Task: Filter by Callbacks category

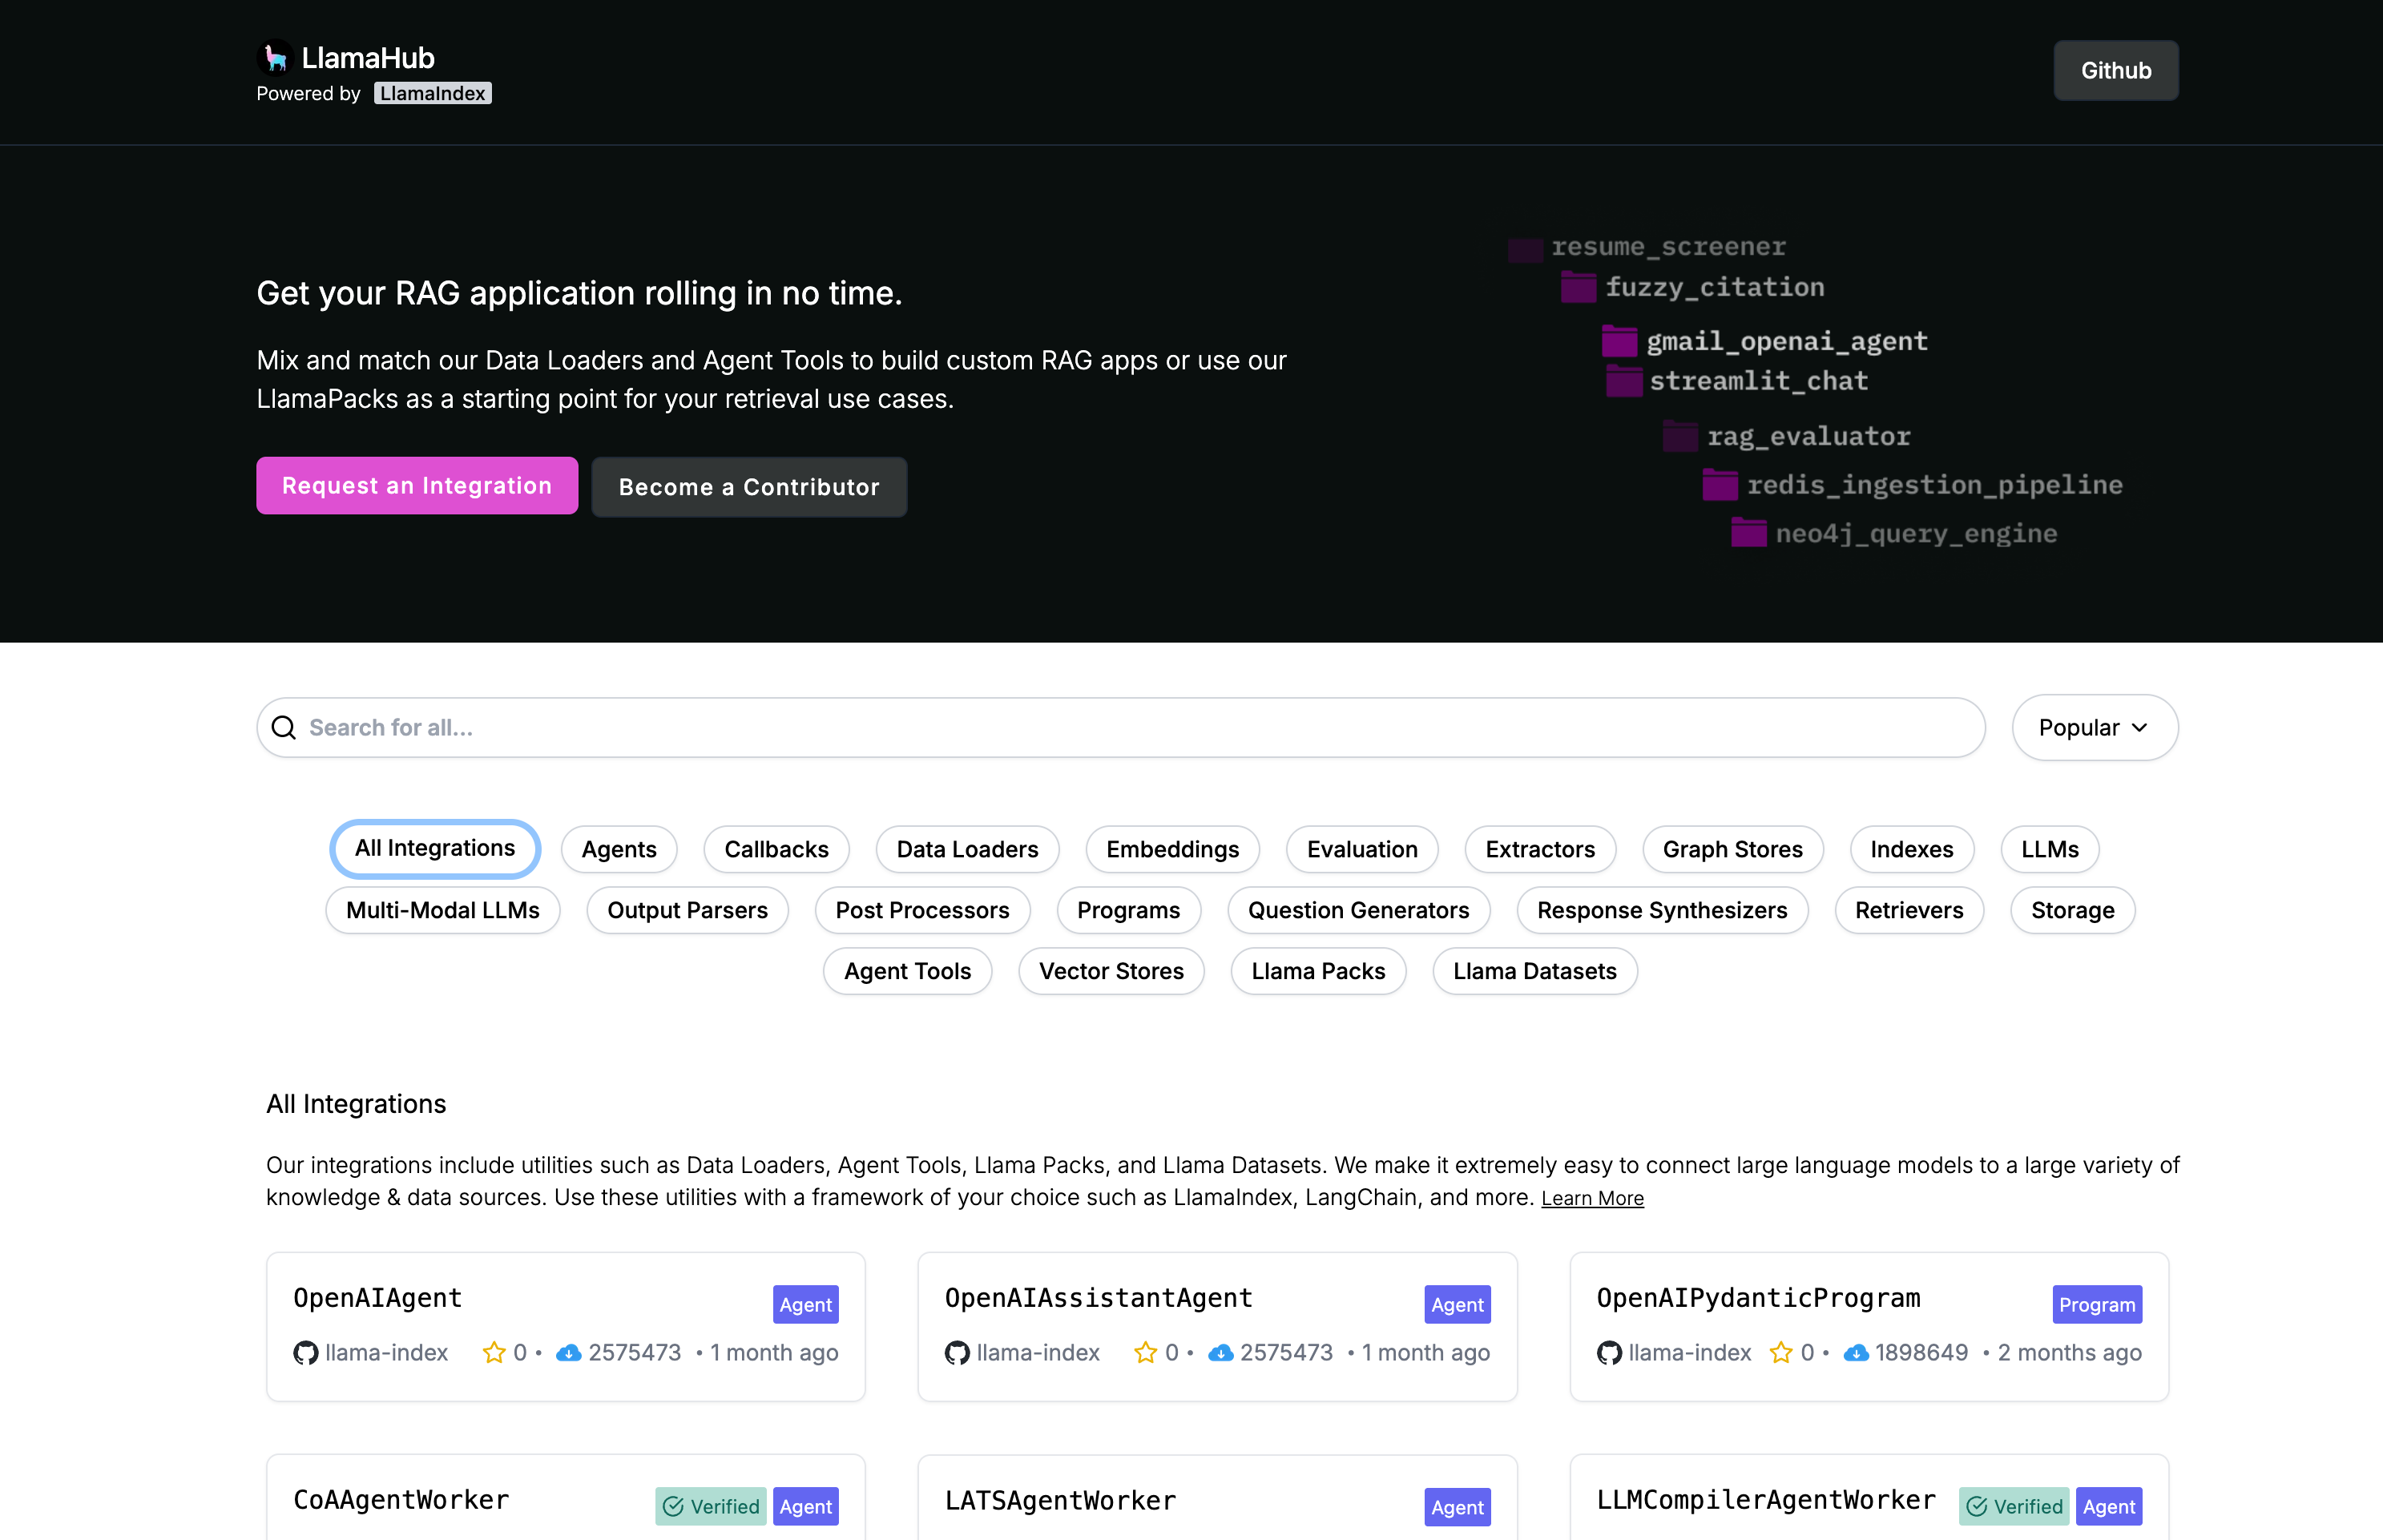Action: (x=776, y=849)
